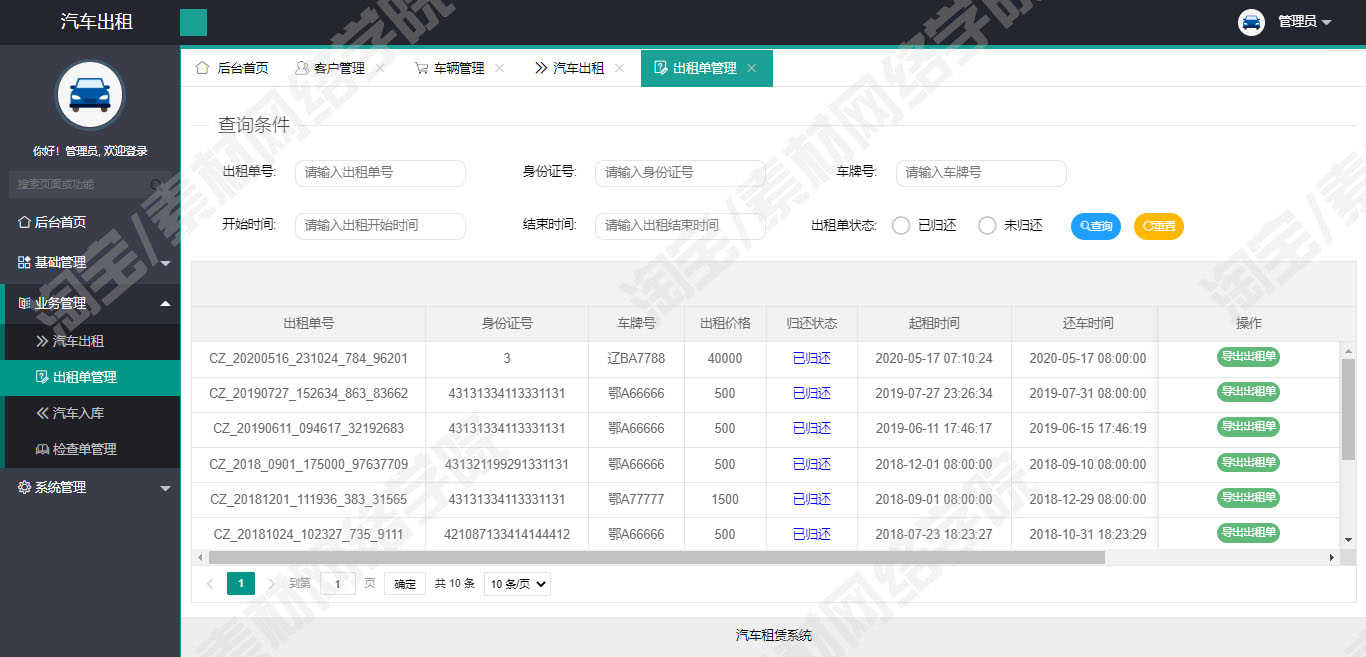Screen dimensions: 1366x657
Task: Open the 管理员 dropdown in header
Action: click(x=1304, y=22)
